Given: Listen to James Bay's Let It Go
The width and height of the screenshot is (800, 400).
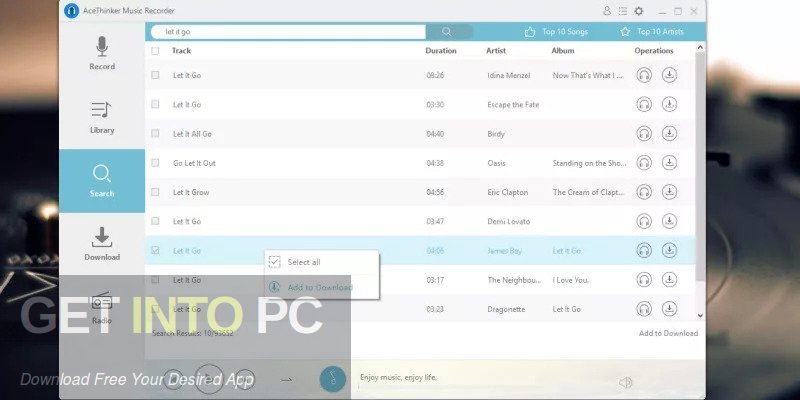Looking at the screenshot, I should point(644,251).
